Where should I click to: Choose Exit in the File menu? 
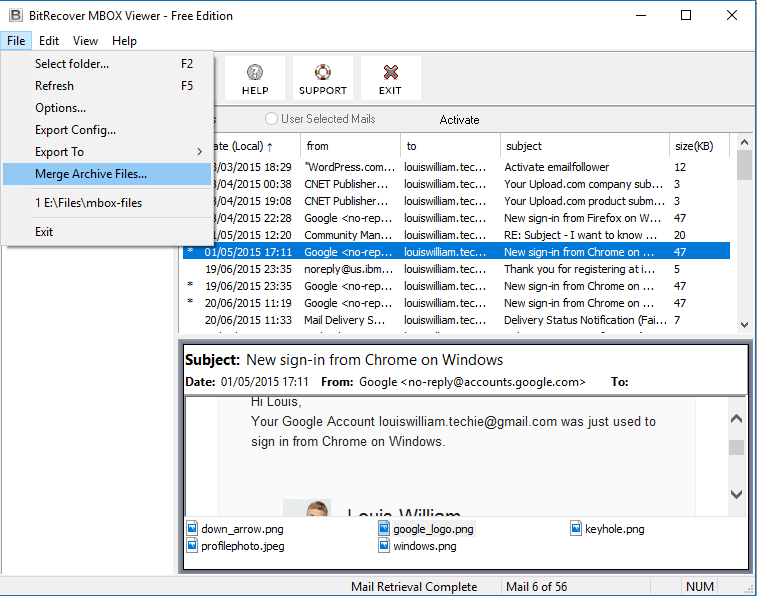pyautogui.click(x=107, y=232)
